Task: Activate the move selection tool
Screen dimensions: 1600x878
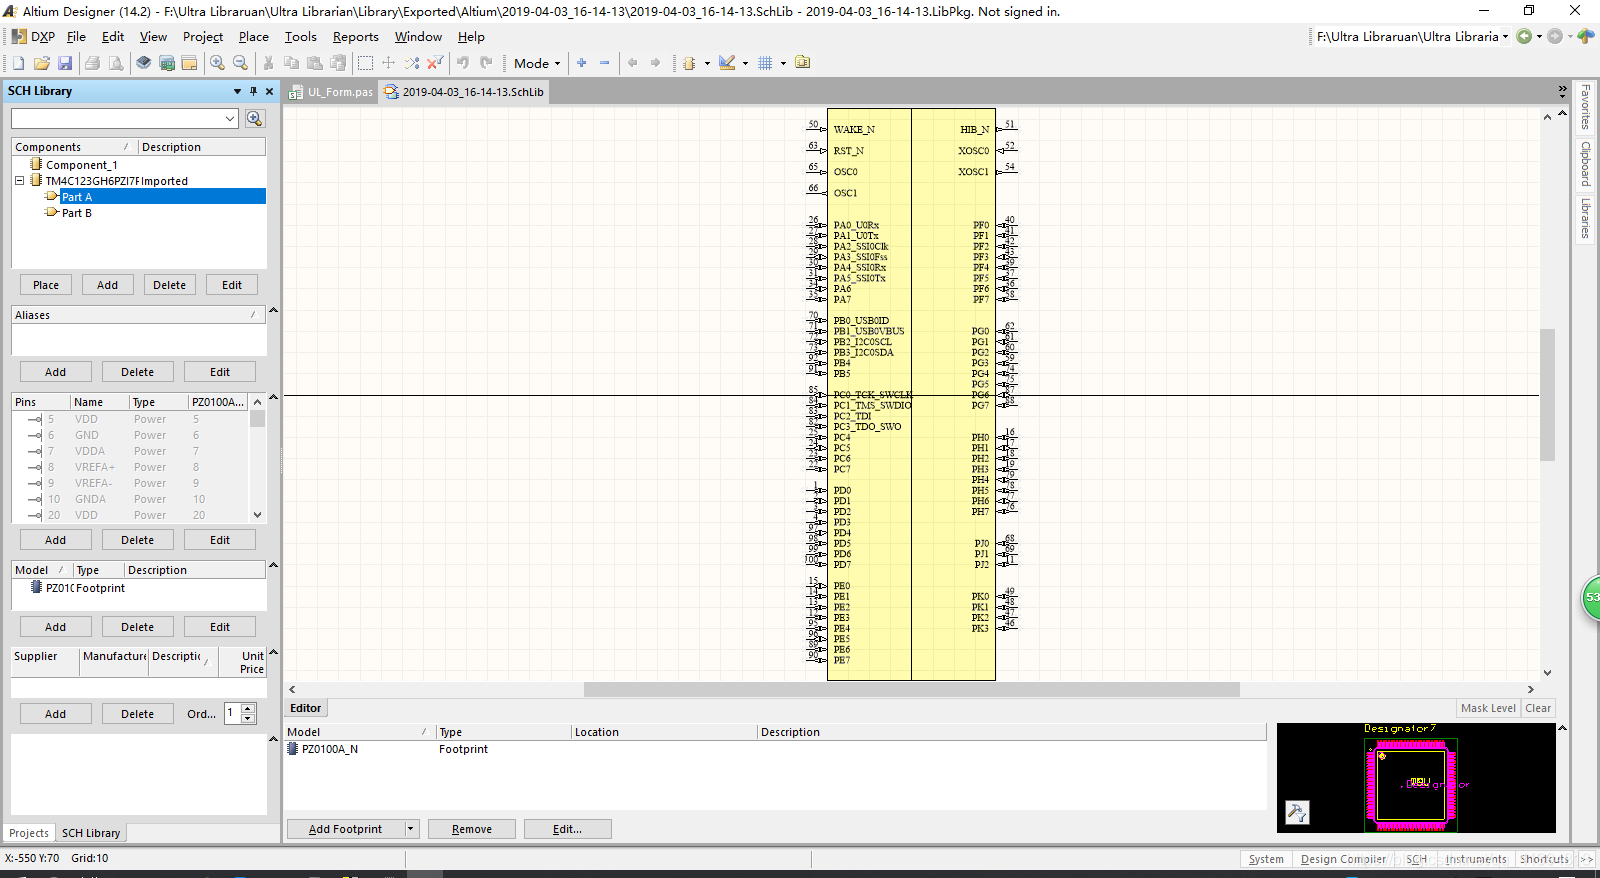Action: 388,63
